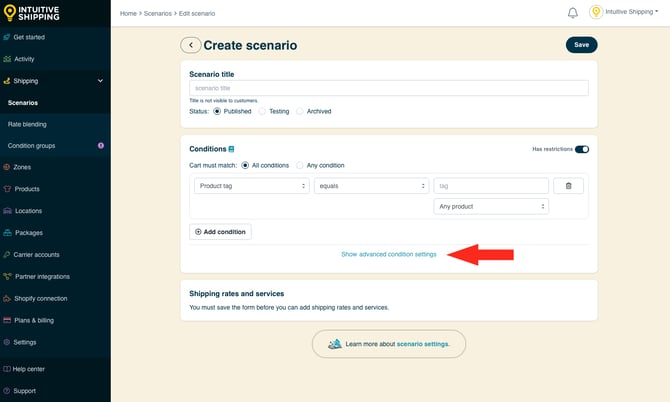
Task: Focus the scenario title field
Action: pos(389,88)
